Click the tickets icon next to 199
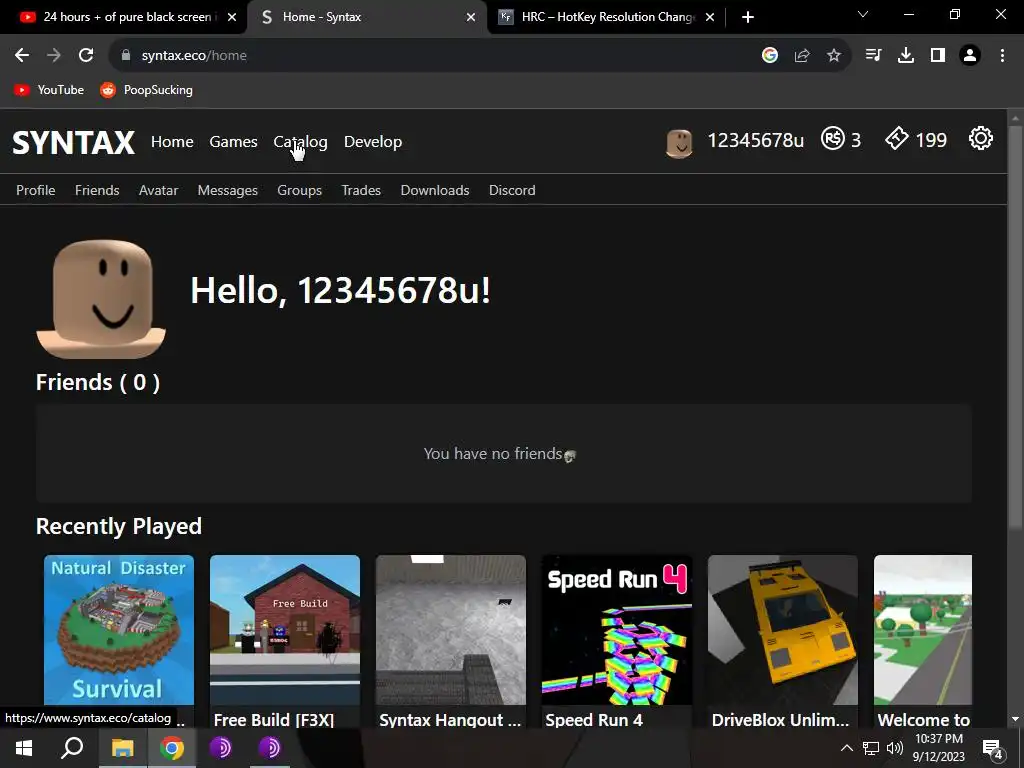Image resolution: width=1024 pixels, height=768 pixels. pos(897,138)
